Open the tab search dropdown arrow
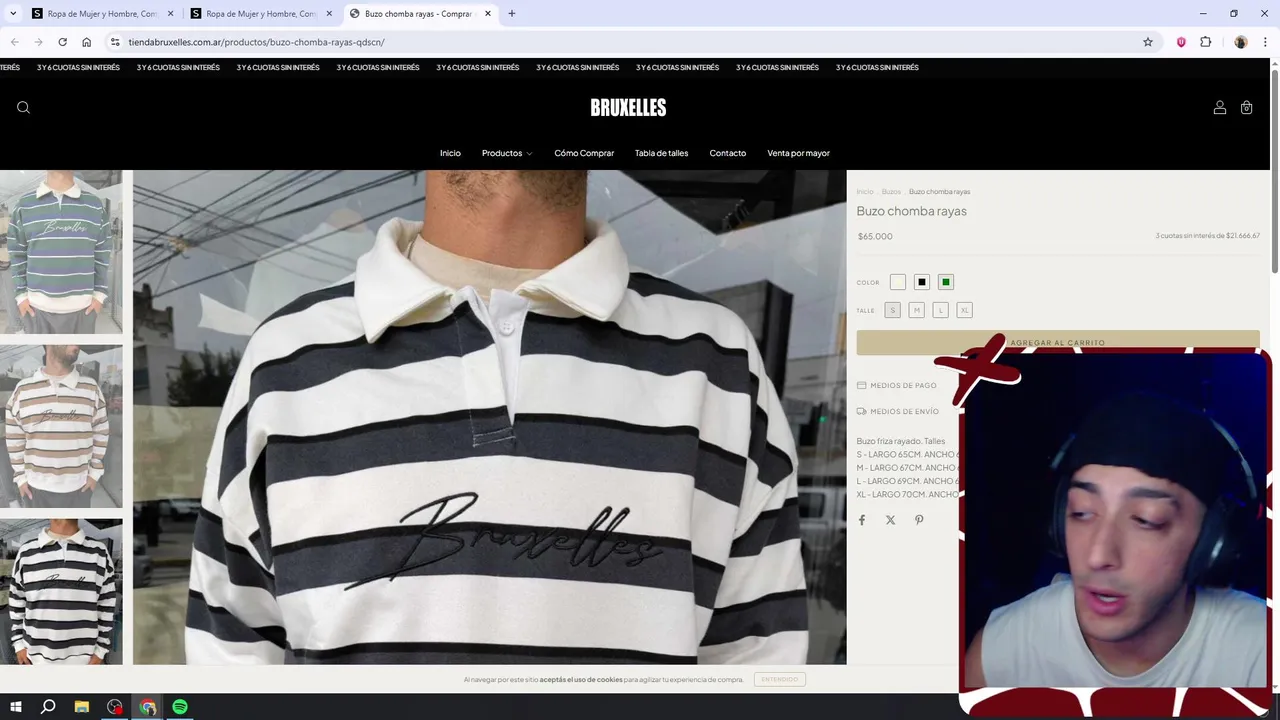 [13, 14]
